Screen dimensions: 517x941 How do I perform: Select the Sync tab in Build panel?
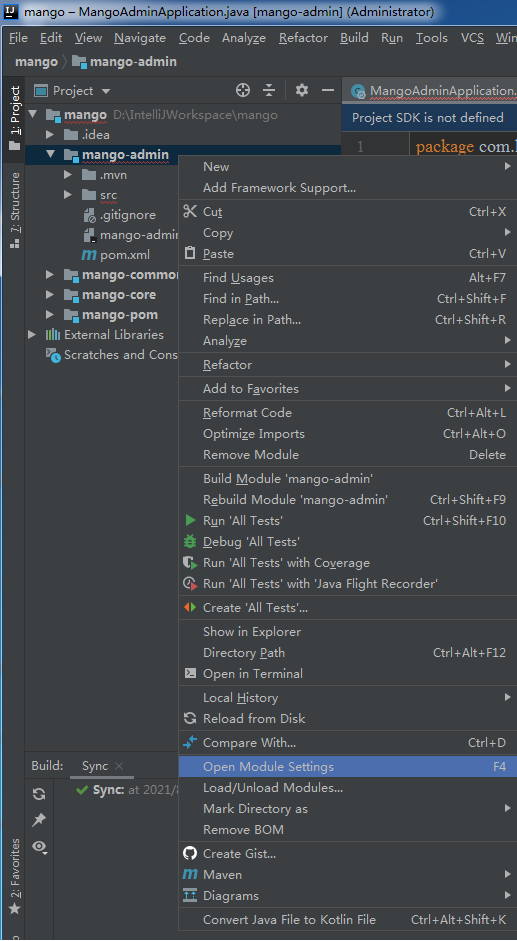pyautogui.click(x=95, y=766)
